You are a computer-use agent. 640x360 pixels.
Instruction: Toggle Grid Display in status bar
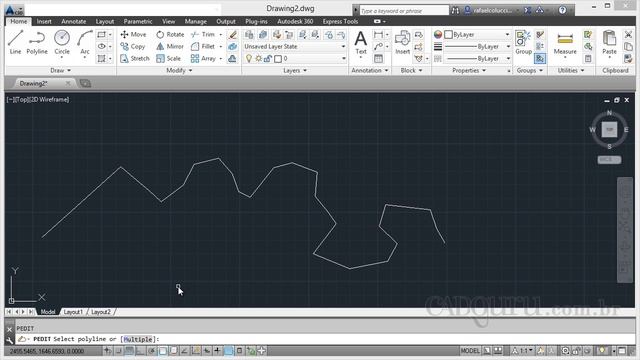pos(129,351)
